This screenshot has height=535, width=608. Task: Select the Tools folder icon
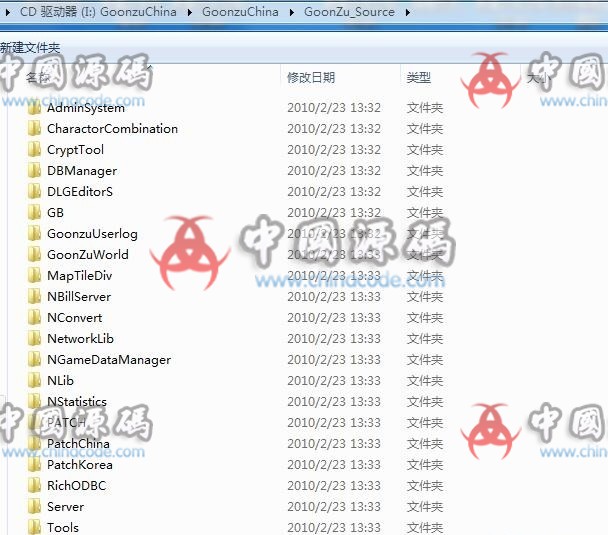34,527
